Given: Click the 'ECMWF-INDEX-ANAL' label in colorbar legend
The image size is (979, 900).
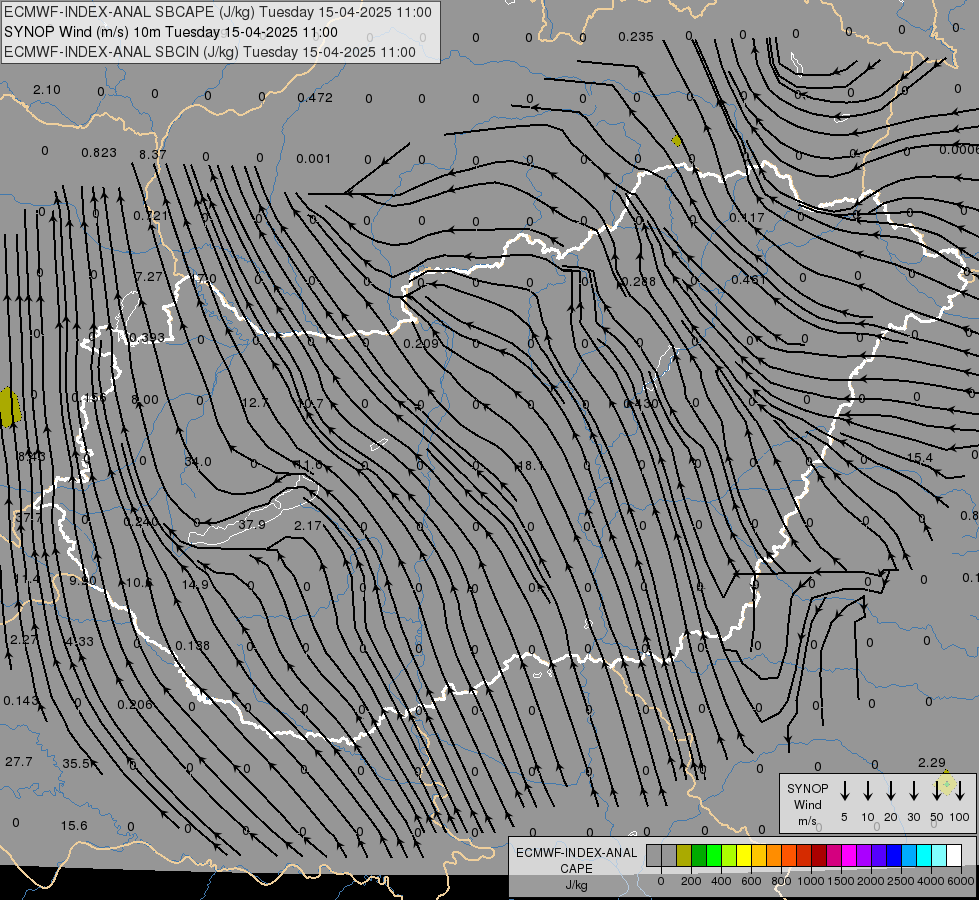Looking at the screenshot, I should (x=576, y=853).
